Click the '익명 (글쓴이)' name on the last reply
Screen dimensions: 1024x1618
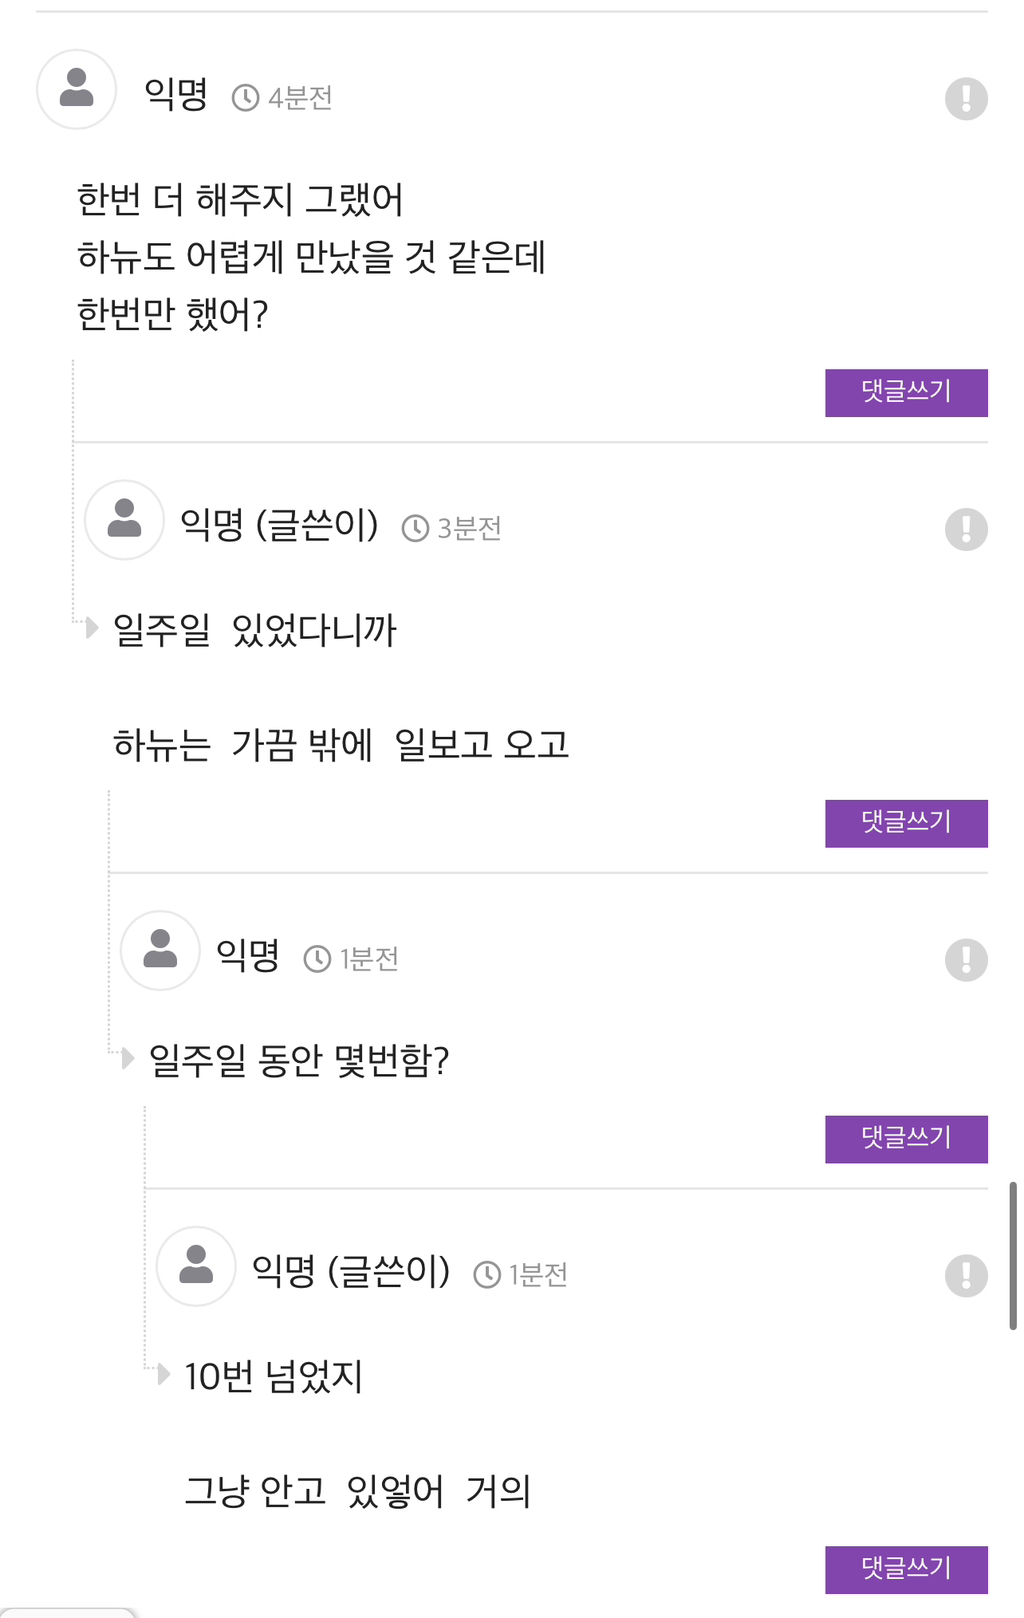(x=351, y=1271)
